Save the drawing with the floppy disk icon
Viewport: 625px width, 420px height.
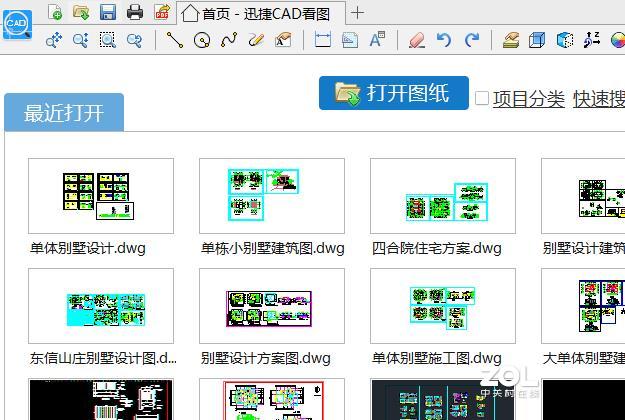coord(108,12)
